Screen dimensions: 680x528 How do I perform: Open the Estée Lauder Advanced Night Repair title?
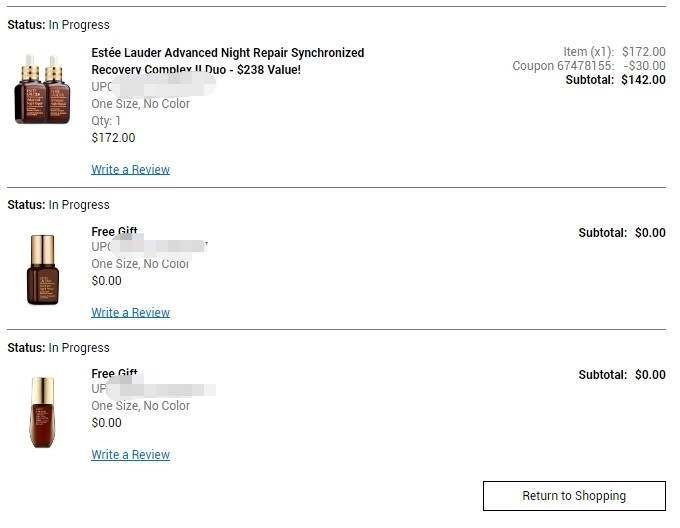coord(228,61)
